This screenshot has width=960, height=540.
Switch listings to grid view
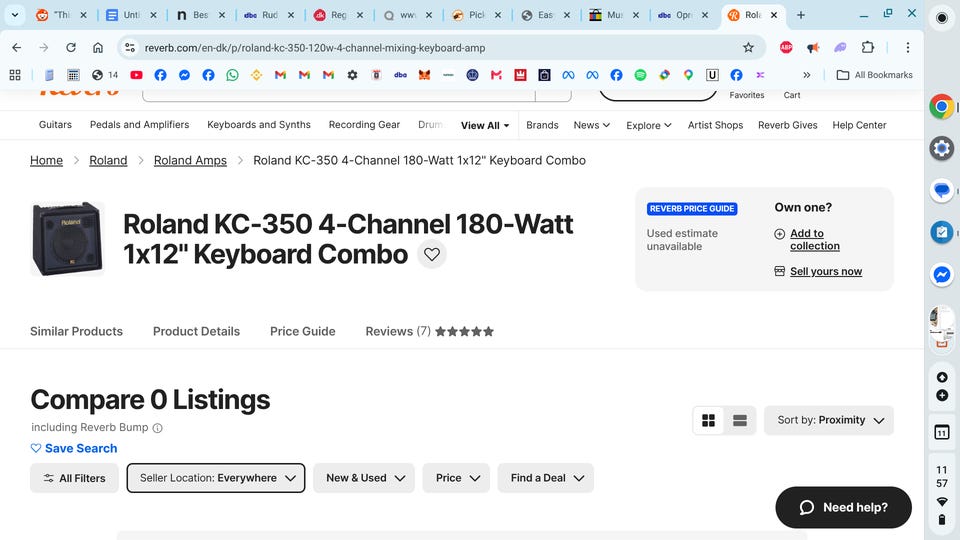709,421
